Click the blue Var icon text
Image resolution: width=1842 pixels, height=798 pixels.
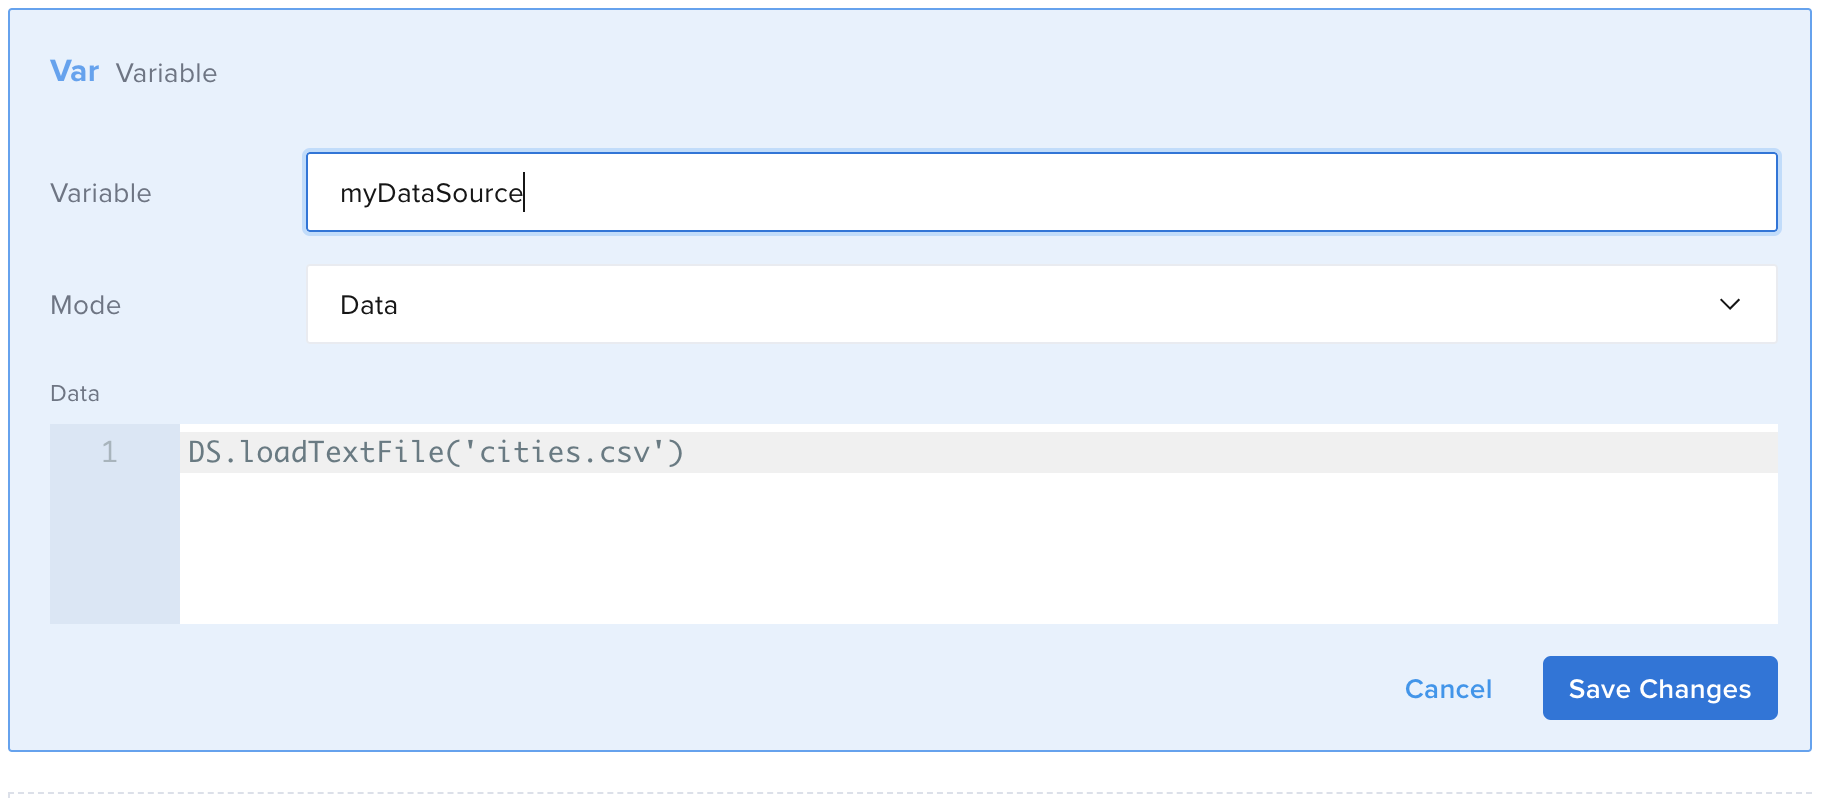74,71
